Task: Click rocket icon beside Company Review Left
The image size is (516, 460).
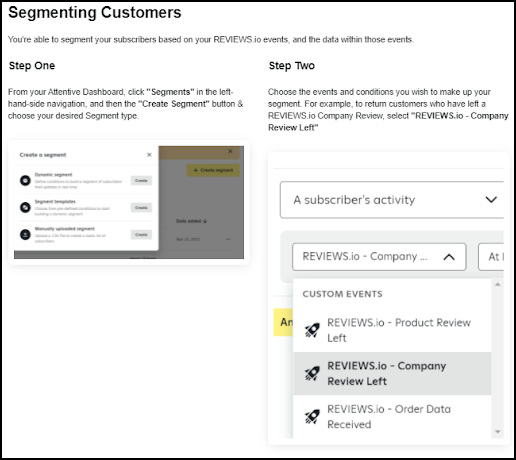Action: [x=312, y=373]
